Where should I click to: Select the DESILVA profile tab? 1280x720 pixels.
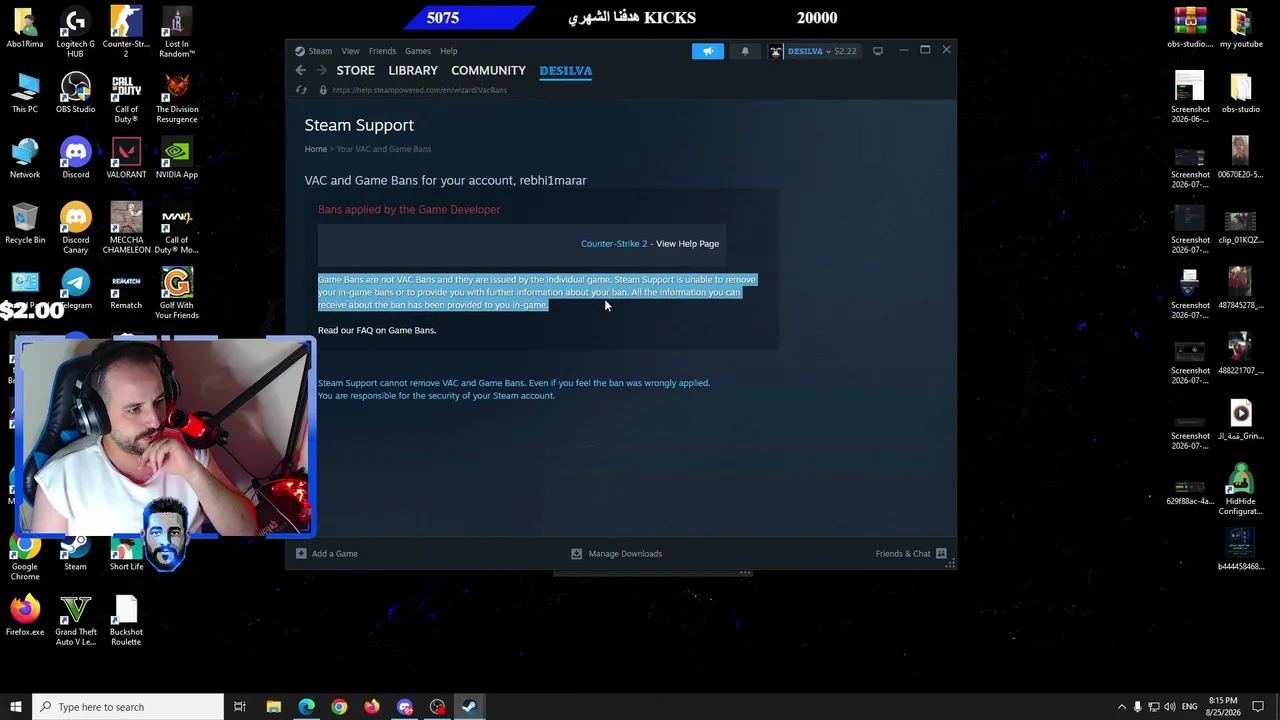tap(566, 71)
